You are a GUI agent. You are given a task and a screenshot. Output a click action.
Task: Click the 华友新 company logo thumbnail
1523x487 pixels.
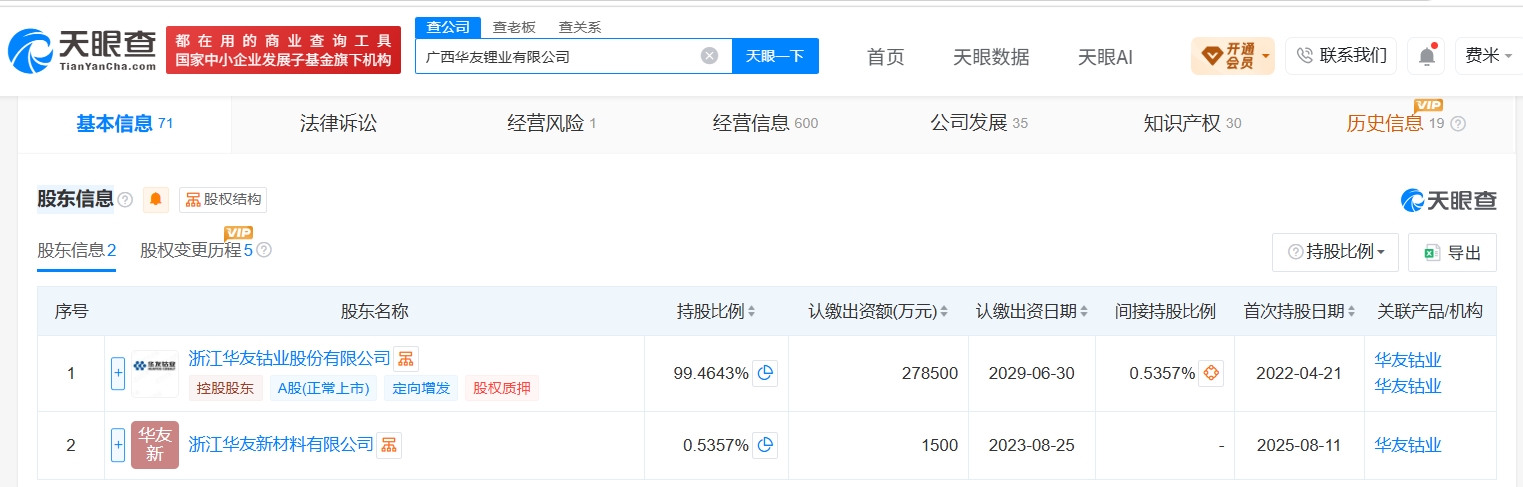[x=155, y=445]
